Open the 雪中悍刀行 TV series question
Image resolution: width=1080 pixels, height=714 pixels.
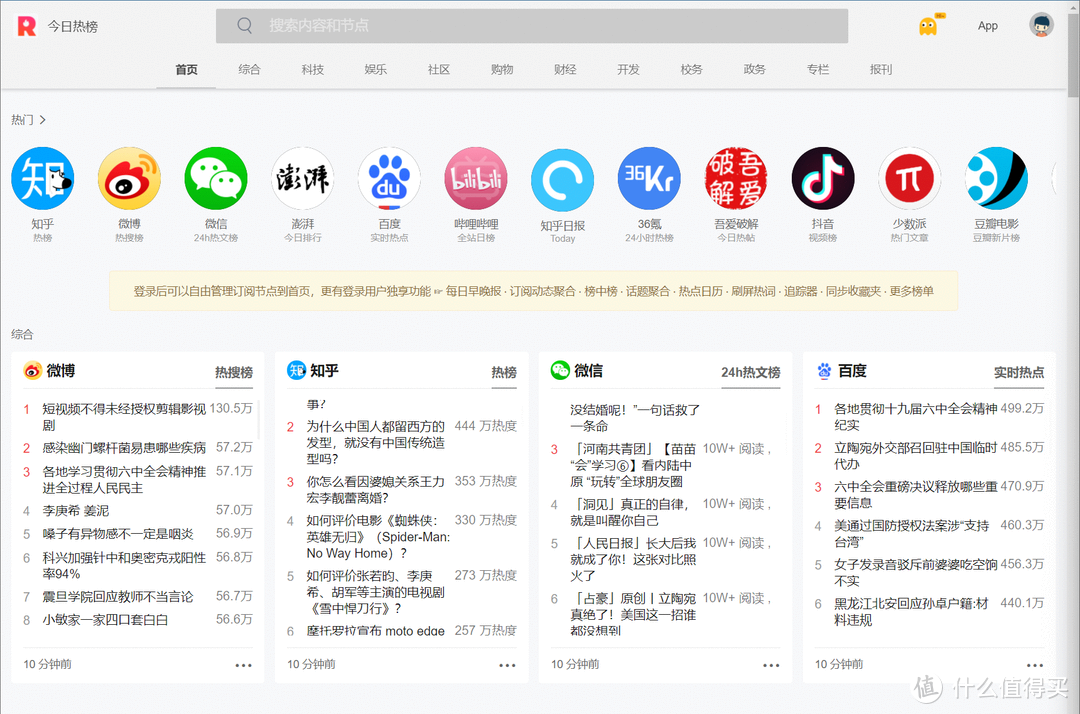click(375, 592)
